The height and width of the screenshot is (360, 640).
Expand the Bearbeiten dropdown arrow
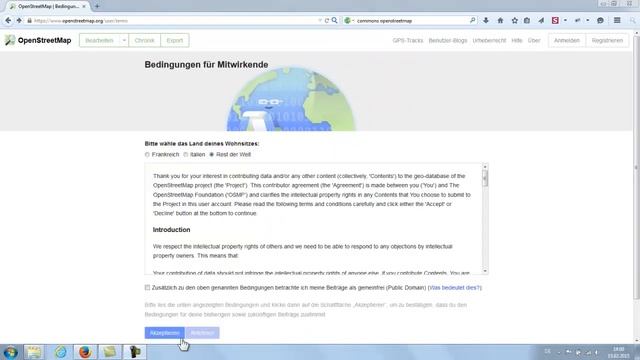(124, 40)
